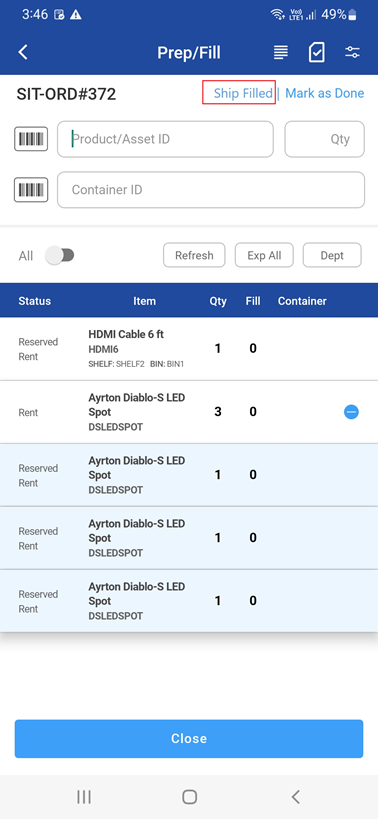Click the Ship Filled link
Image resolution: width=378 pixels, height=819 pixels.
(243, 93)
